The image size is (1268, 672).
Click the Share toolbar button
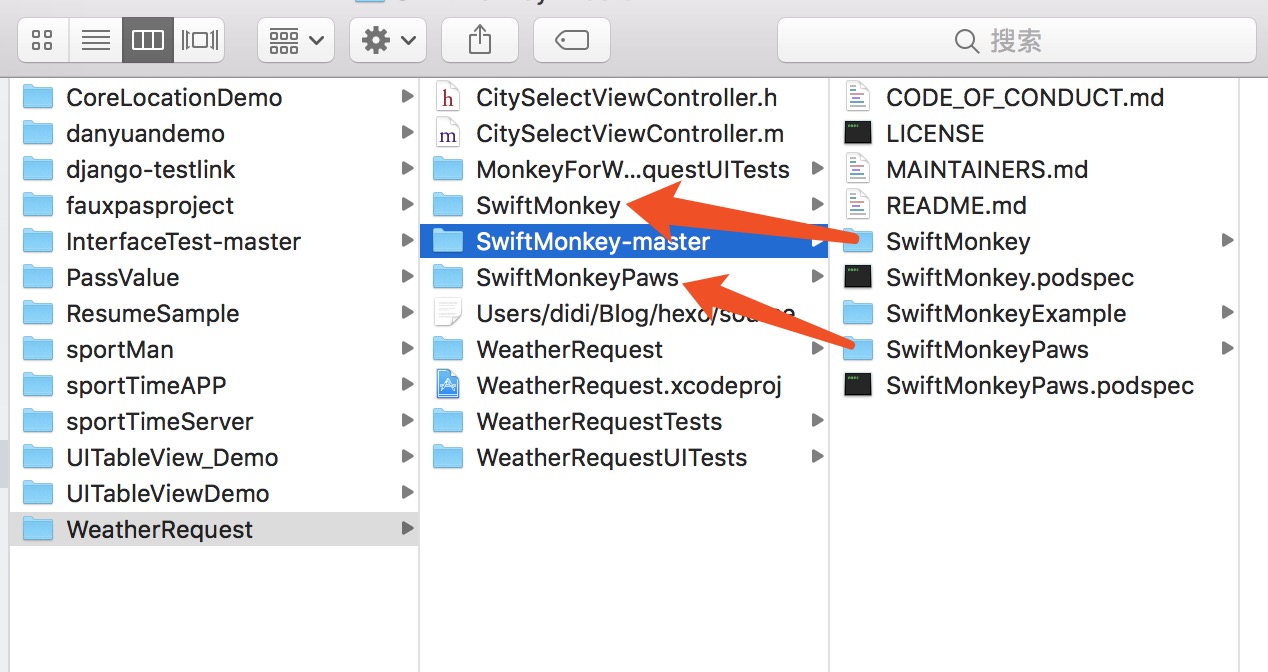480,40
